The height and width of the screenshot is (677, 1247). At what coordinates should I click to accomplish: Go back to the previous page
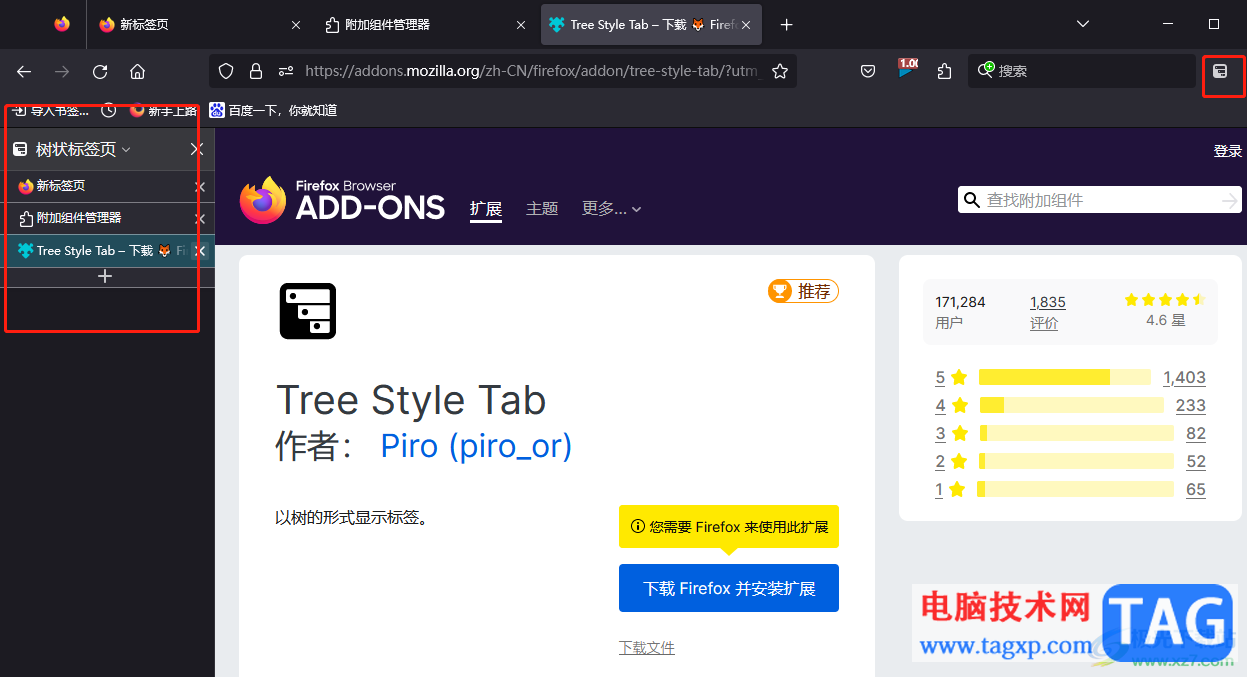tap(24, 71)
